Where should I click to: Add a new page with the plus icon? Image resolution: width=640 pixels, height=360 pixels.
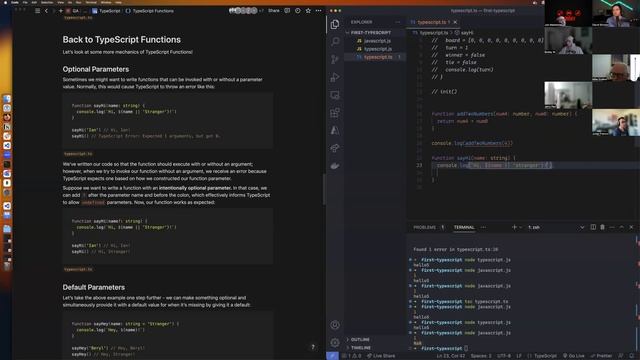tap(61, 11)
